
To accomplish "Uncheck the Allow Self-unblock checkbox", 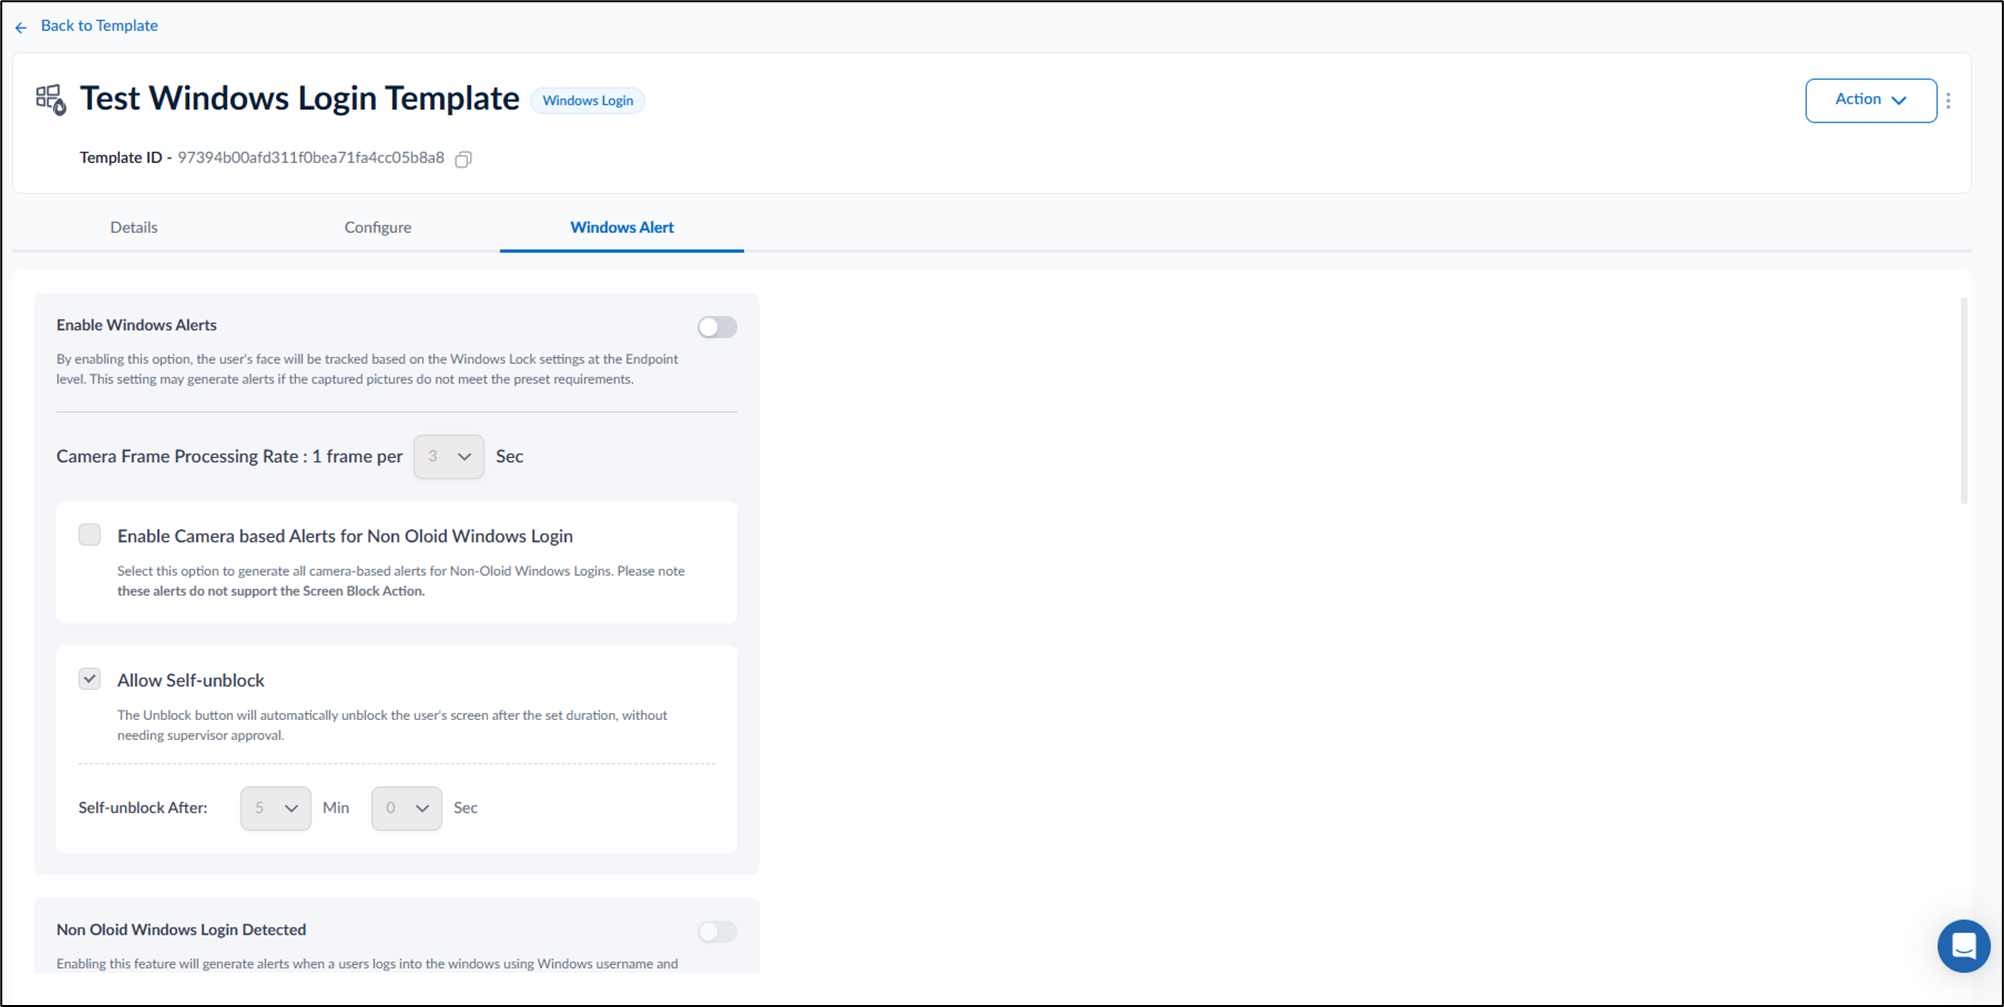I will pyautogui.click(x=90, y=679).
